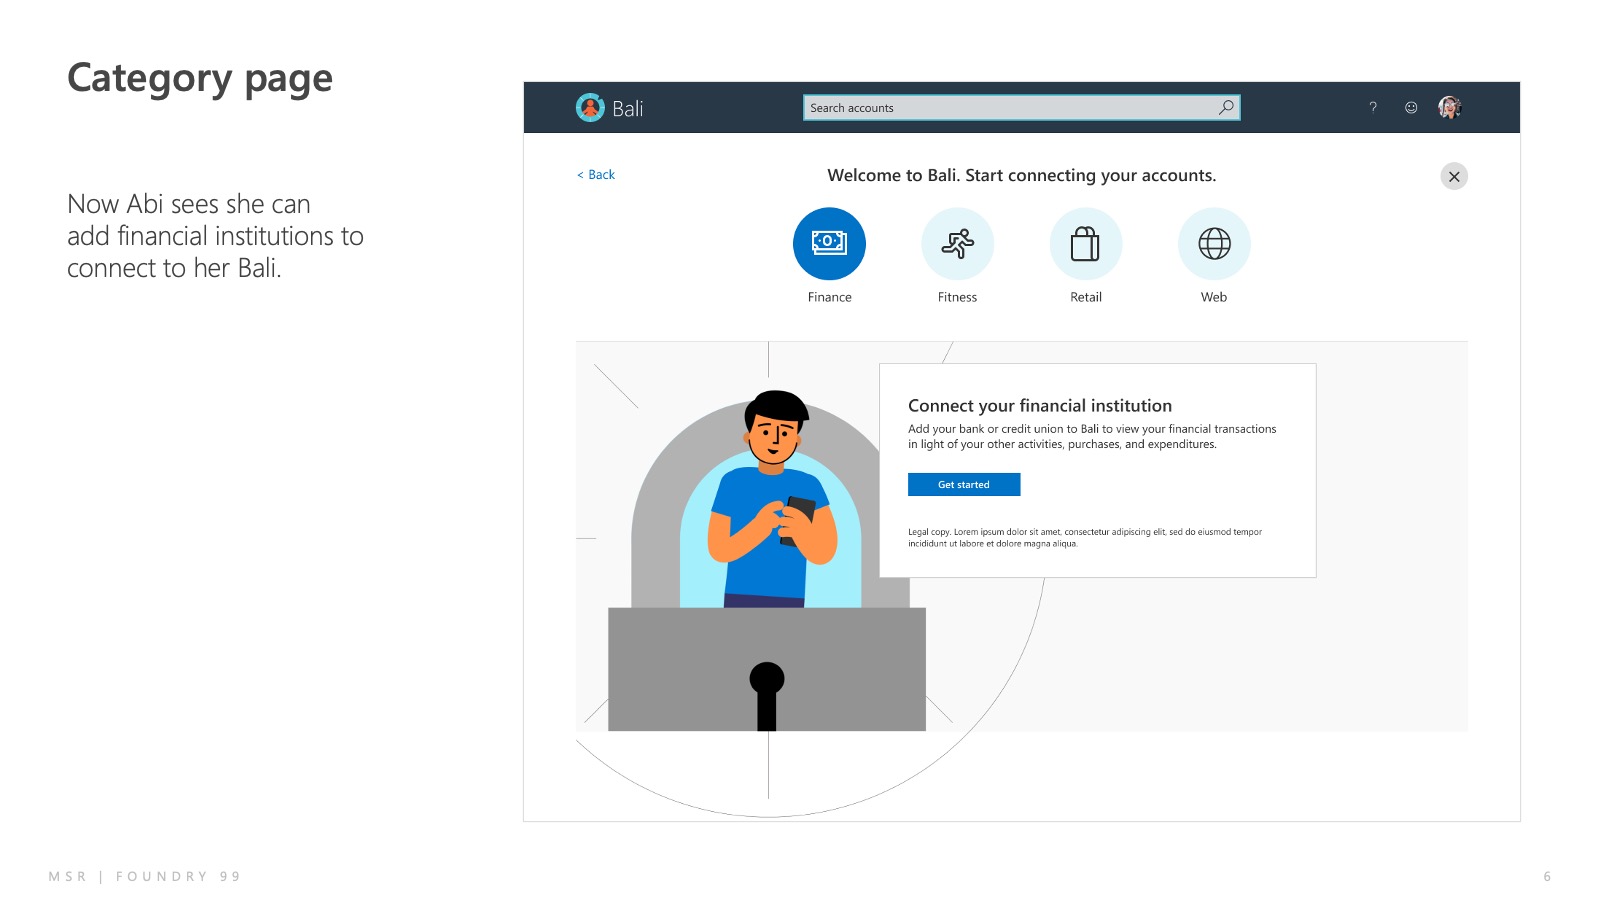Open the user profile avatar
Image resolution: width=1600 pixels, height=900 pixels.
click(1449, 108)
